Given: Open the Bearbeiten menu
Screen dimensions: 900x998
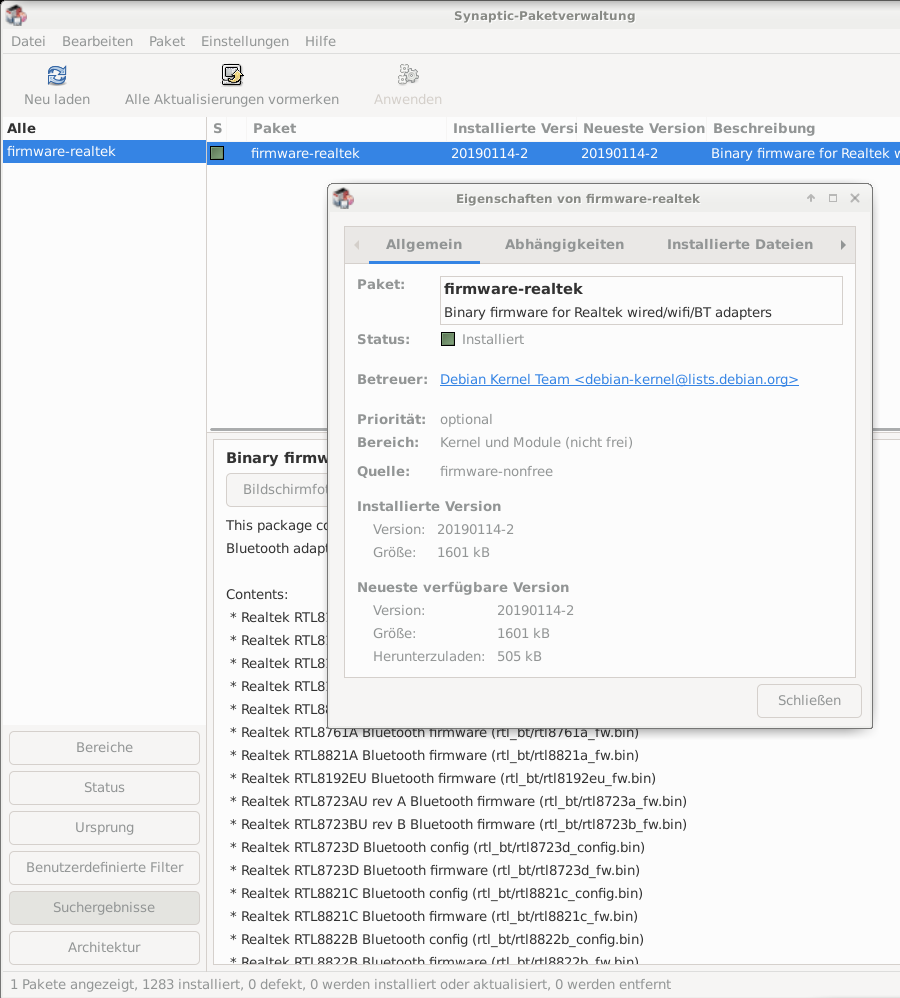Looking at the screenshot, I should point(97,41).
